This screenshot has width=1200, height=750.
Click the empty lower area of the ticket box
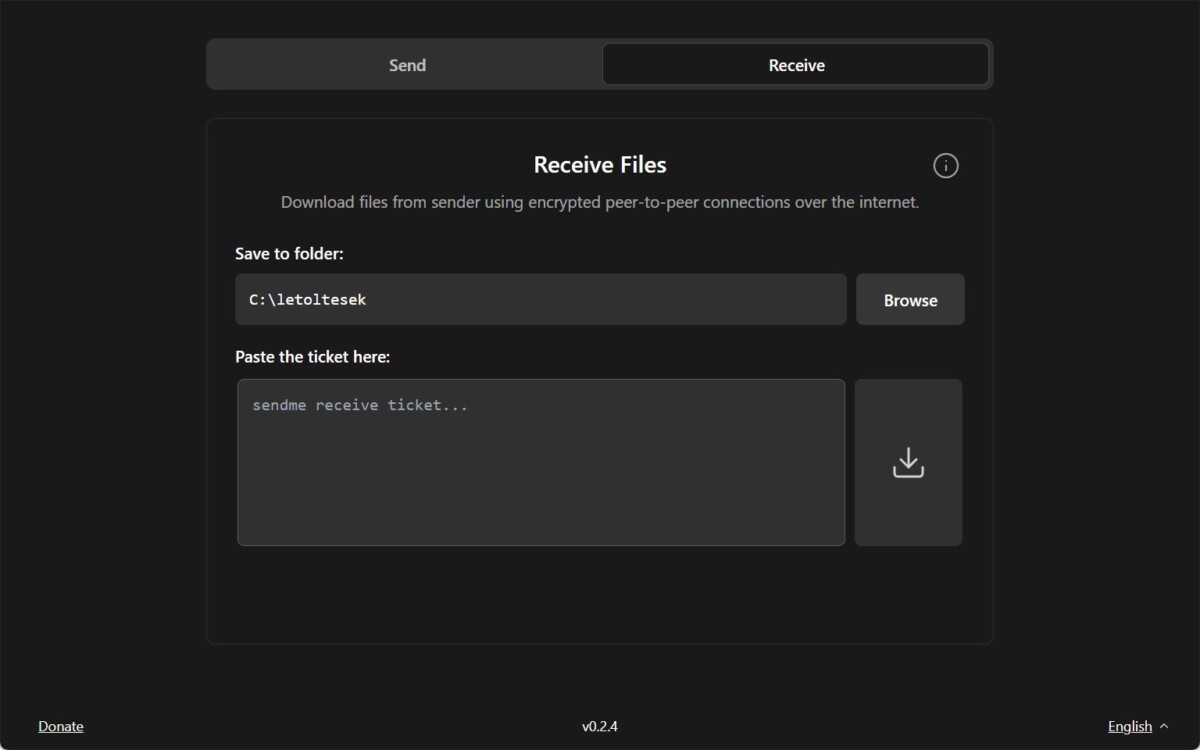click(540, 510)
